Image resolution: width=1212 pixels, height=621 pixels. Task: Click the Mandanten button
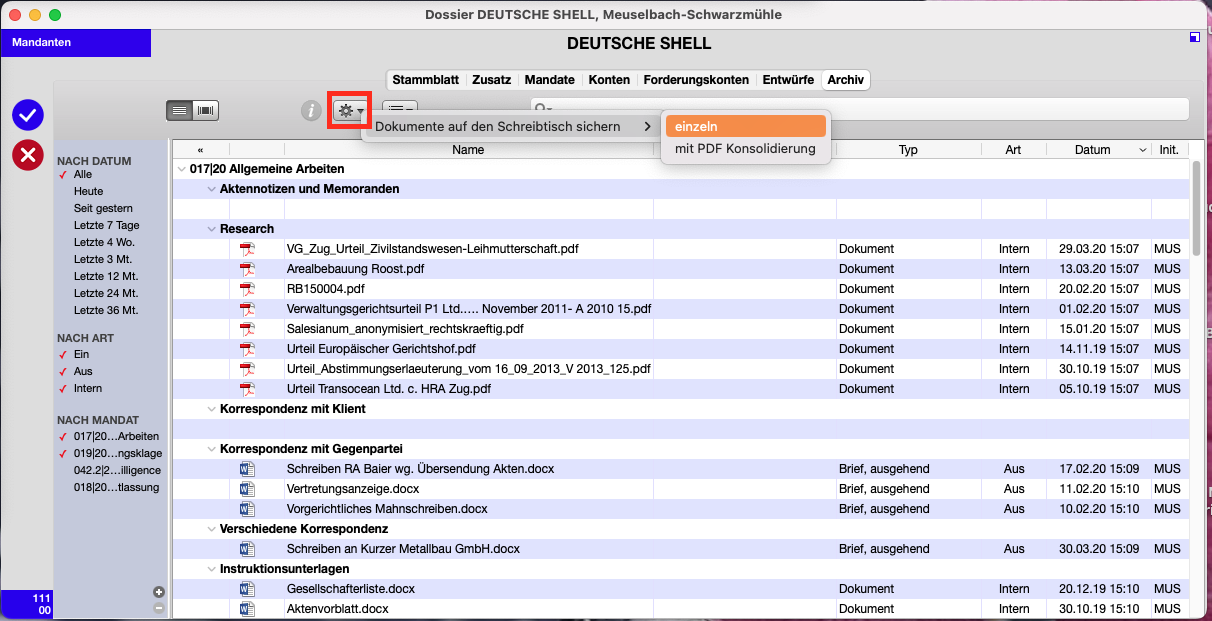tap(76, 42)
